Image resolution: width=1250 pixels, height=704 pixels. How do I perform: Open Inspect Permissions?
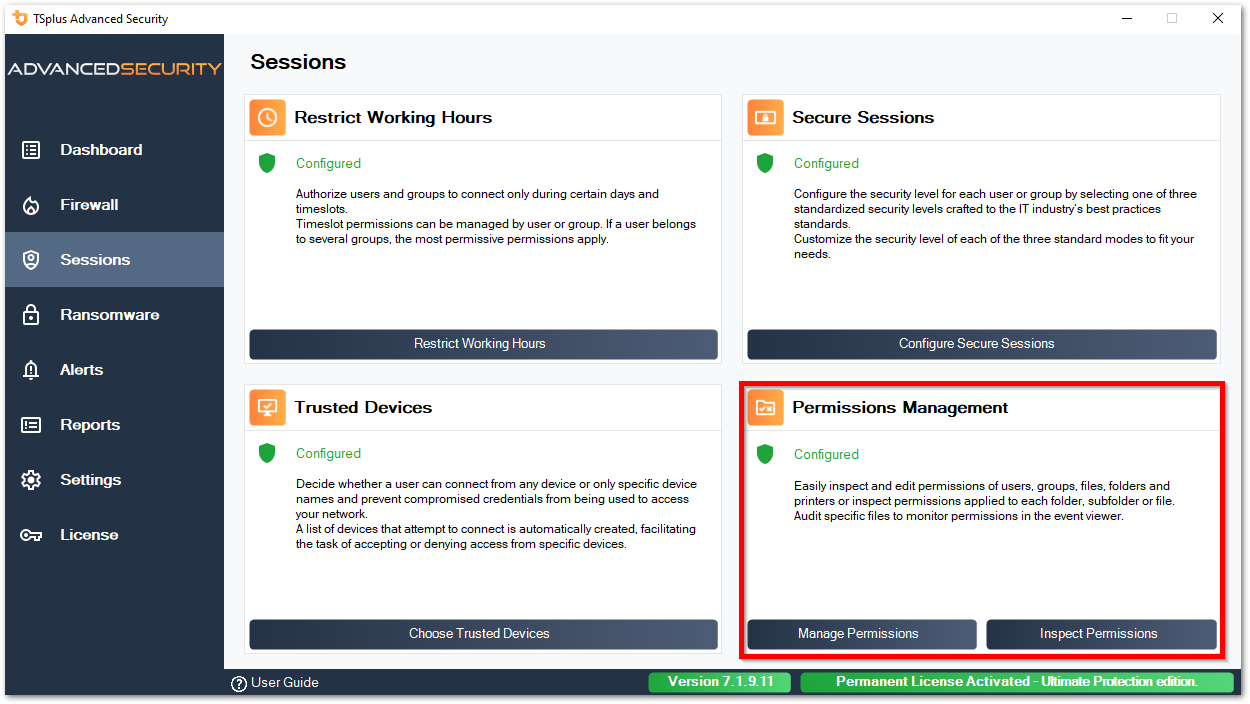pyautogui.click(x=1101, y=634)
